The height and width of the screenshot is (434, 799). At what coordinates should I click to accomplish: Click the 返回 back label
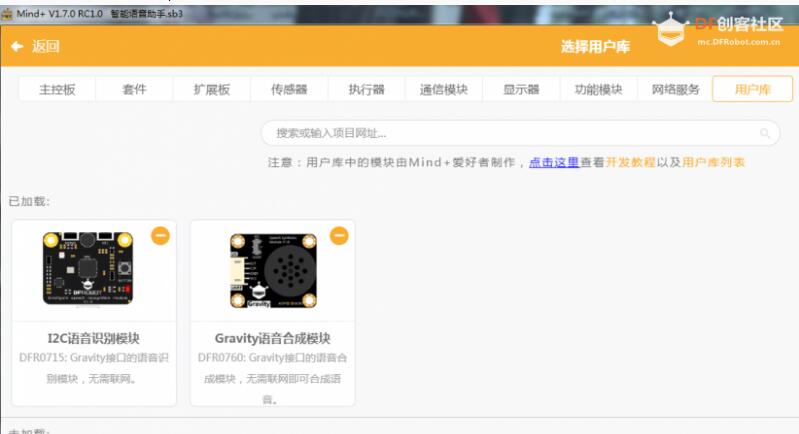(46, 46)
